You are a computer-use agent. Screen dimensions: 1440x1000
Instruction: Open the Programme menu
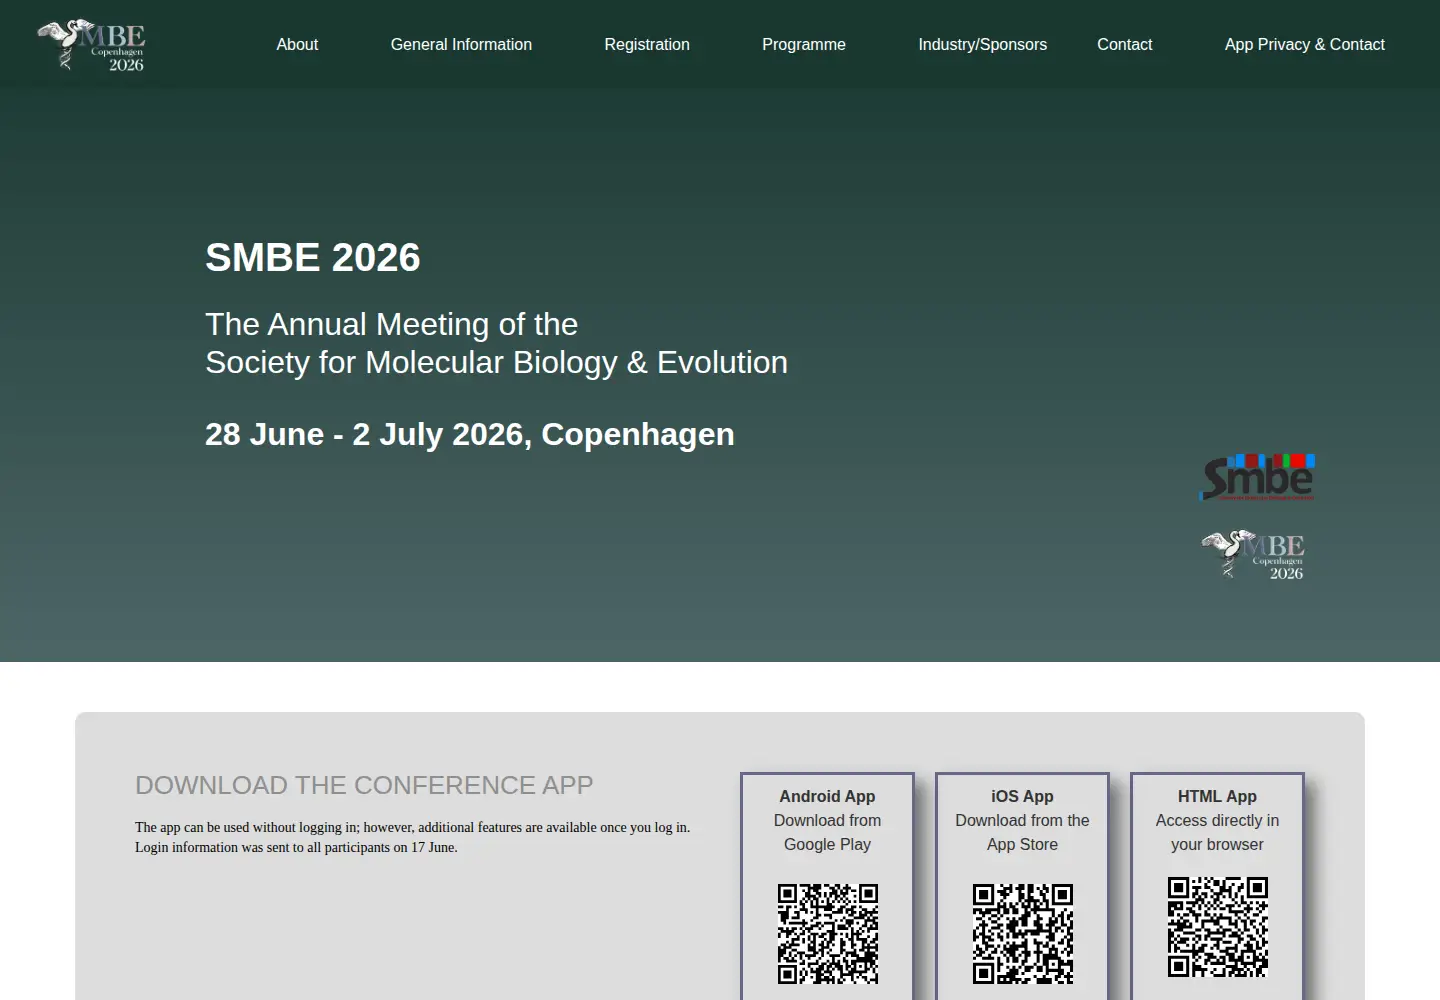(x=804, y=44)
